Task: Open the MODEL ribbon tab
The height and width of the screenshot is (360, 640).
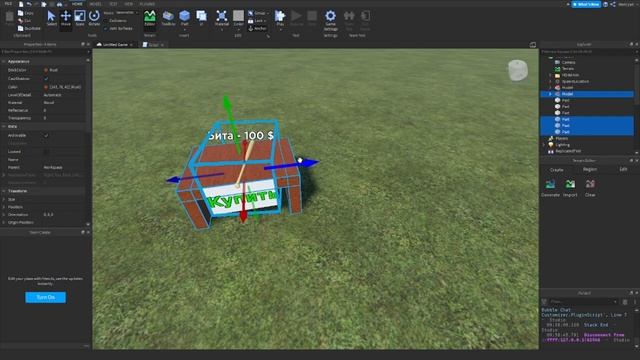Action: (96, 4)
